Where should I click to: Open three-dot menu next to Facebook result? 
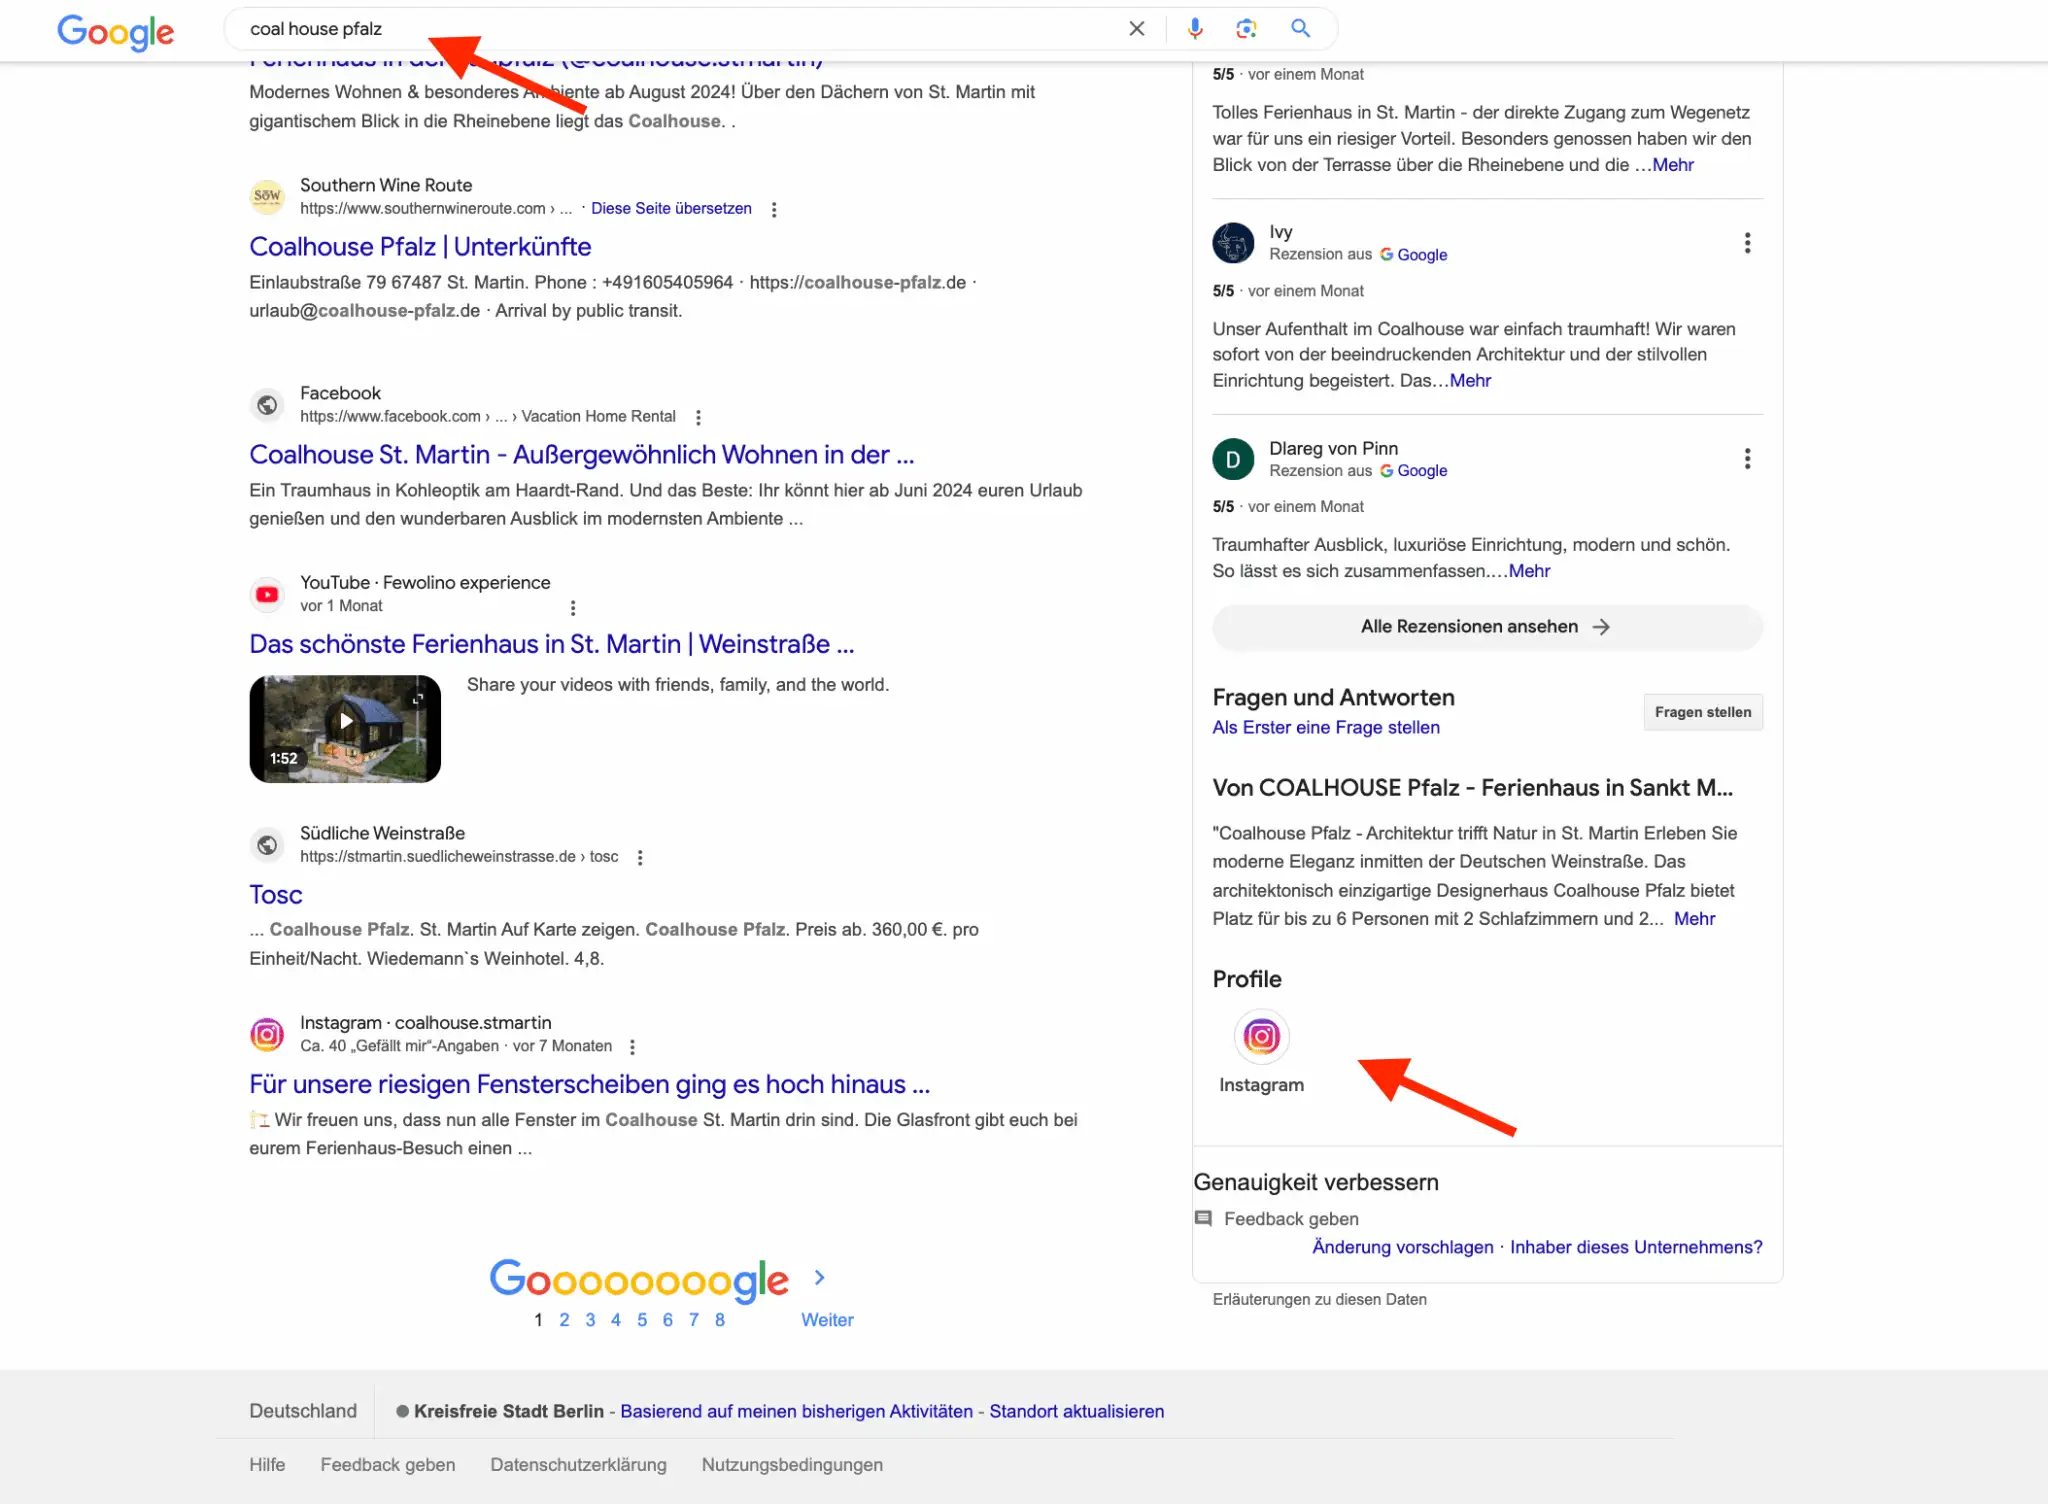click(698, 417)
